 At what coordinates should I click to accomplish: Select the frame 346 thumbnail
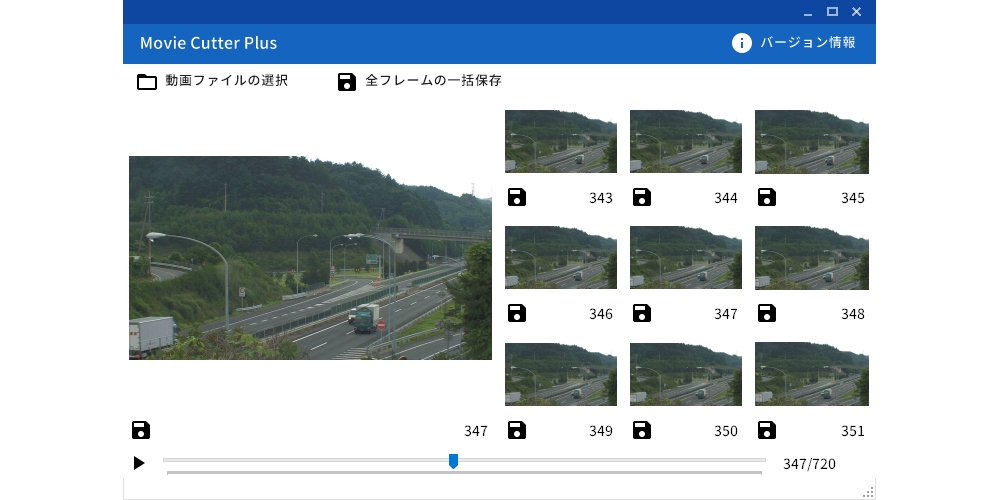561,258
